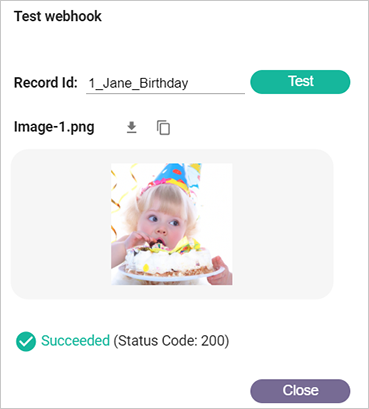Focus the Record Id input field
This screenshot has width=369, height=409.
tap(165, 83)
